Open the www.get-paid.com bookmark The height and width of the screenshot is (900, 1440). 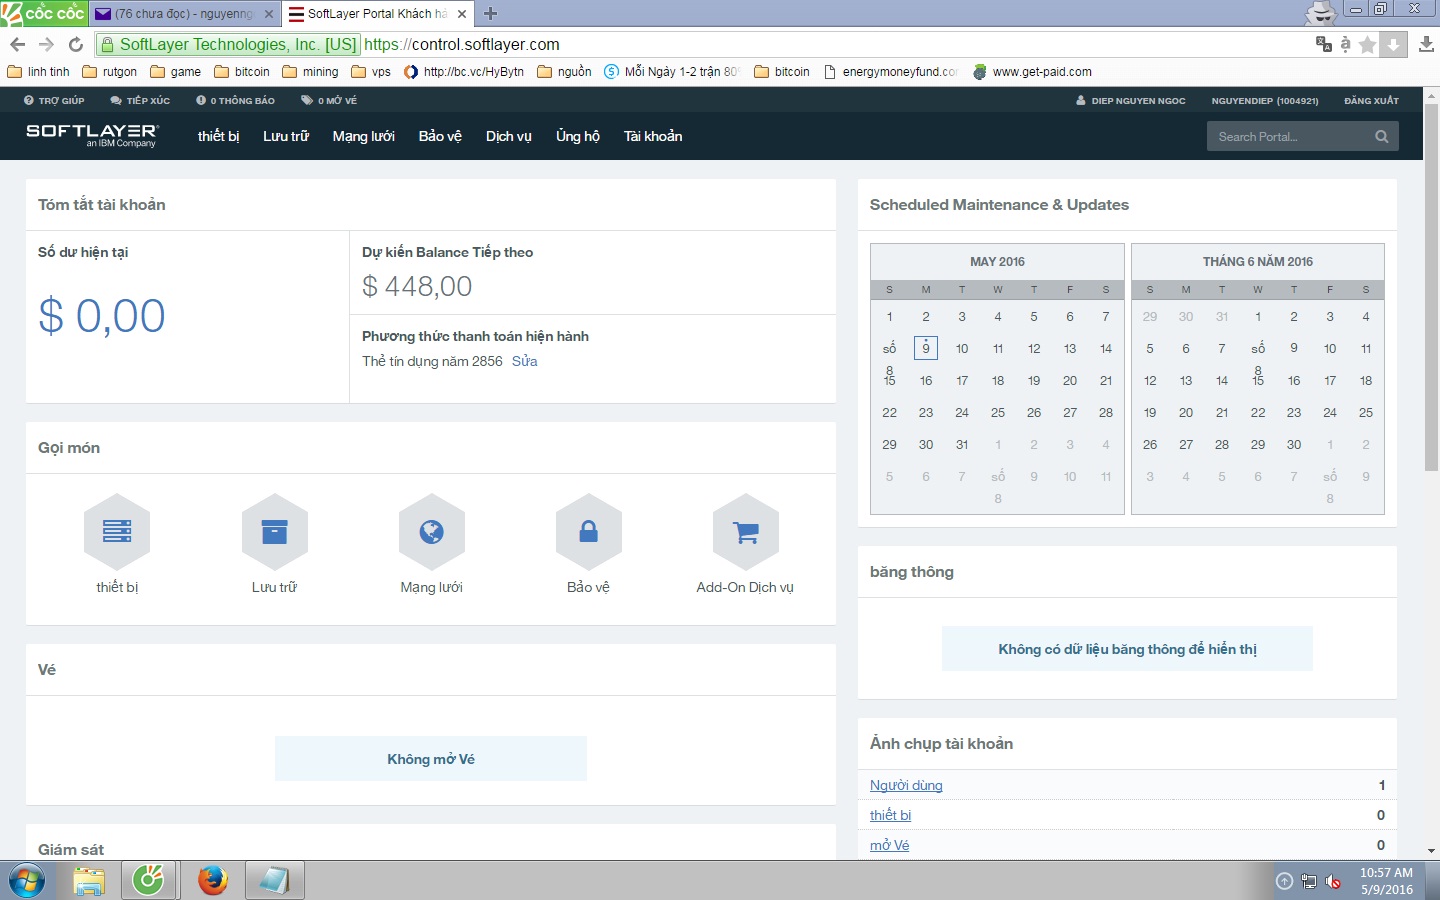coord(1032,72)
